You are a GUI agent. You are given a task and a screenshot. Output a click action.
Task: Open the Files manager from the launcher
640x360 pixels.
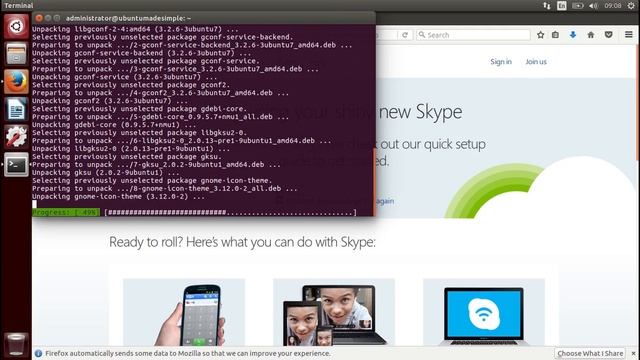(16, 53)
